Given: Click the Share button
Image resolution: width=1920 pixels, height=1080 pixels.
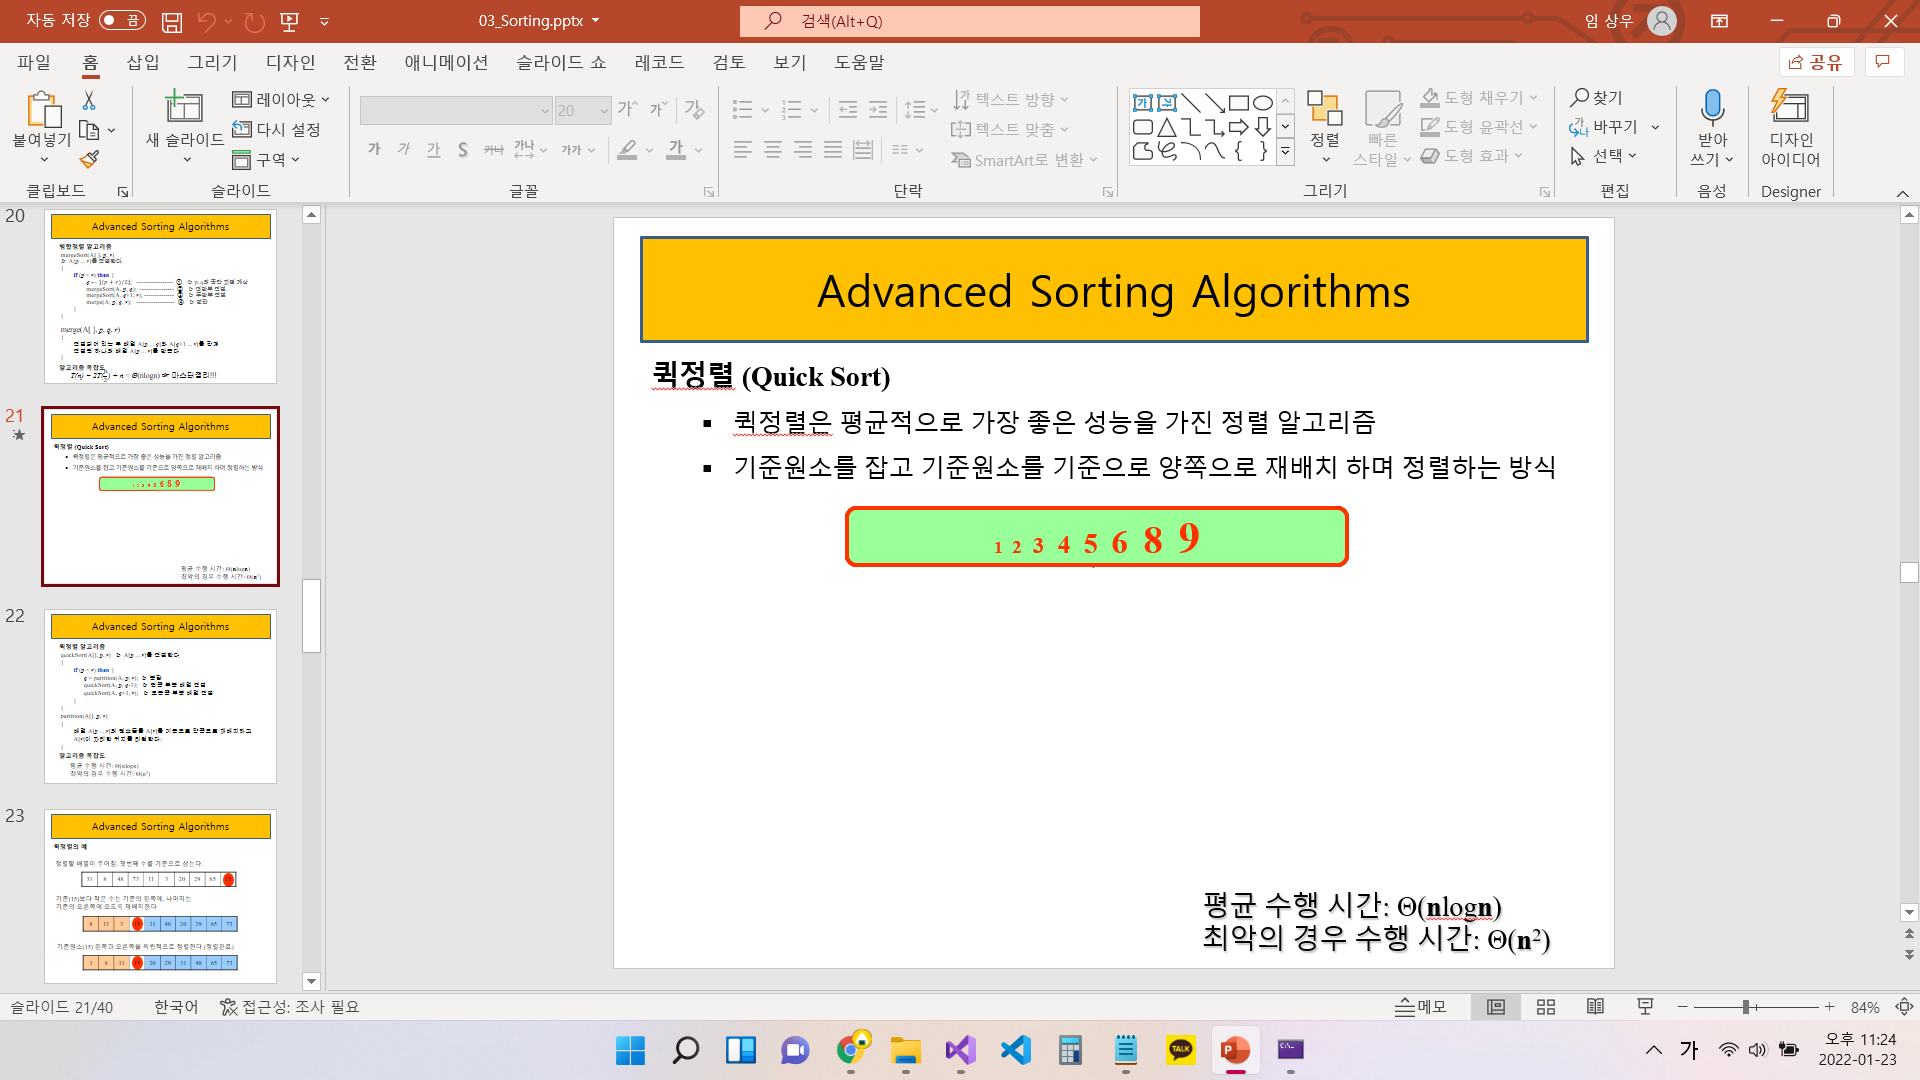Looking at the screenshot, I should pos(1816,62).
